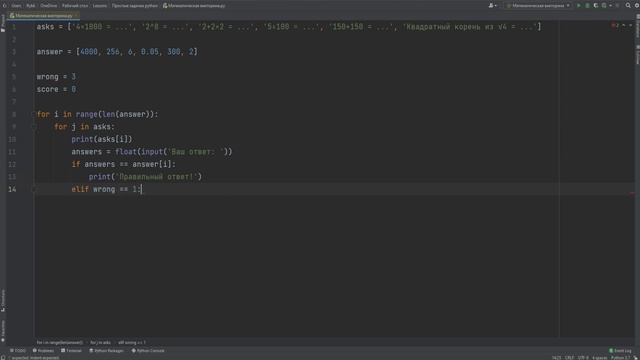
Task: Open the Project tool window sidebar button
Action: point(3,24)
